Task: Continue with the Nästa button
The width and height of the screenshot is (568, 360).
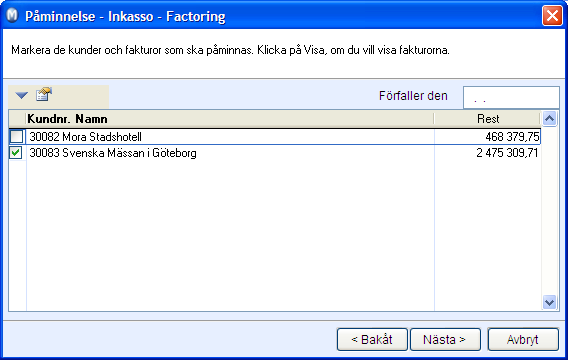Action: coord(445,339)
